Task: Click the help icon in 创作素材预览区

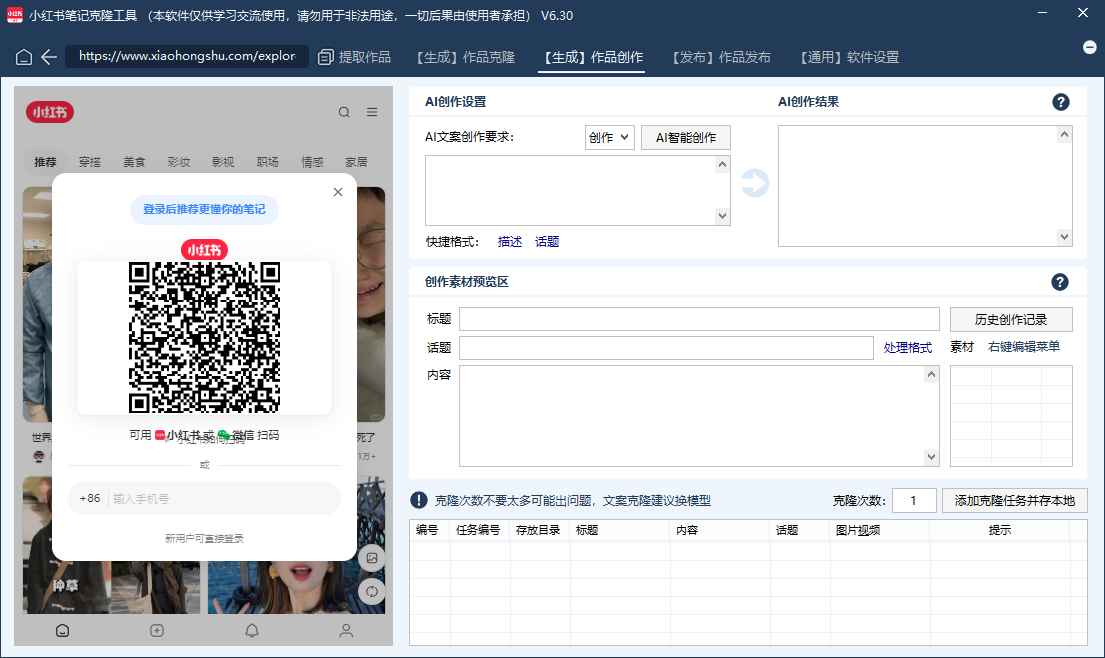Action: [1061, 282]
